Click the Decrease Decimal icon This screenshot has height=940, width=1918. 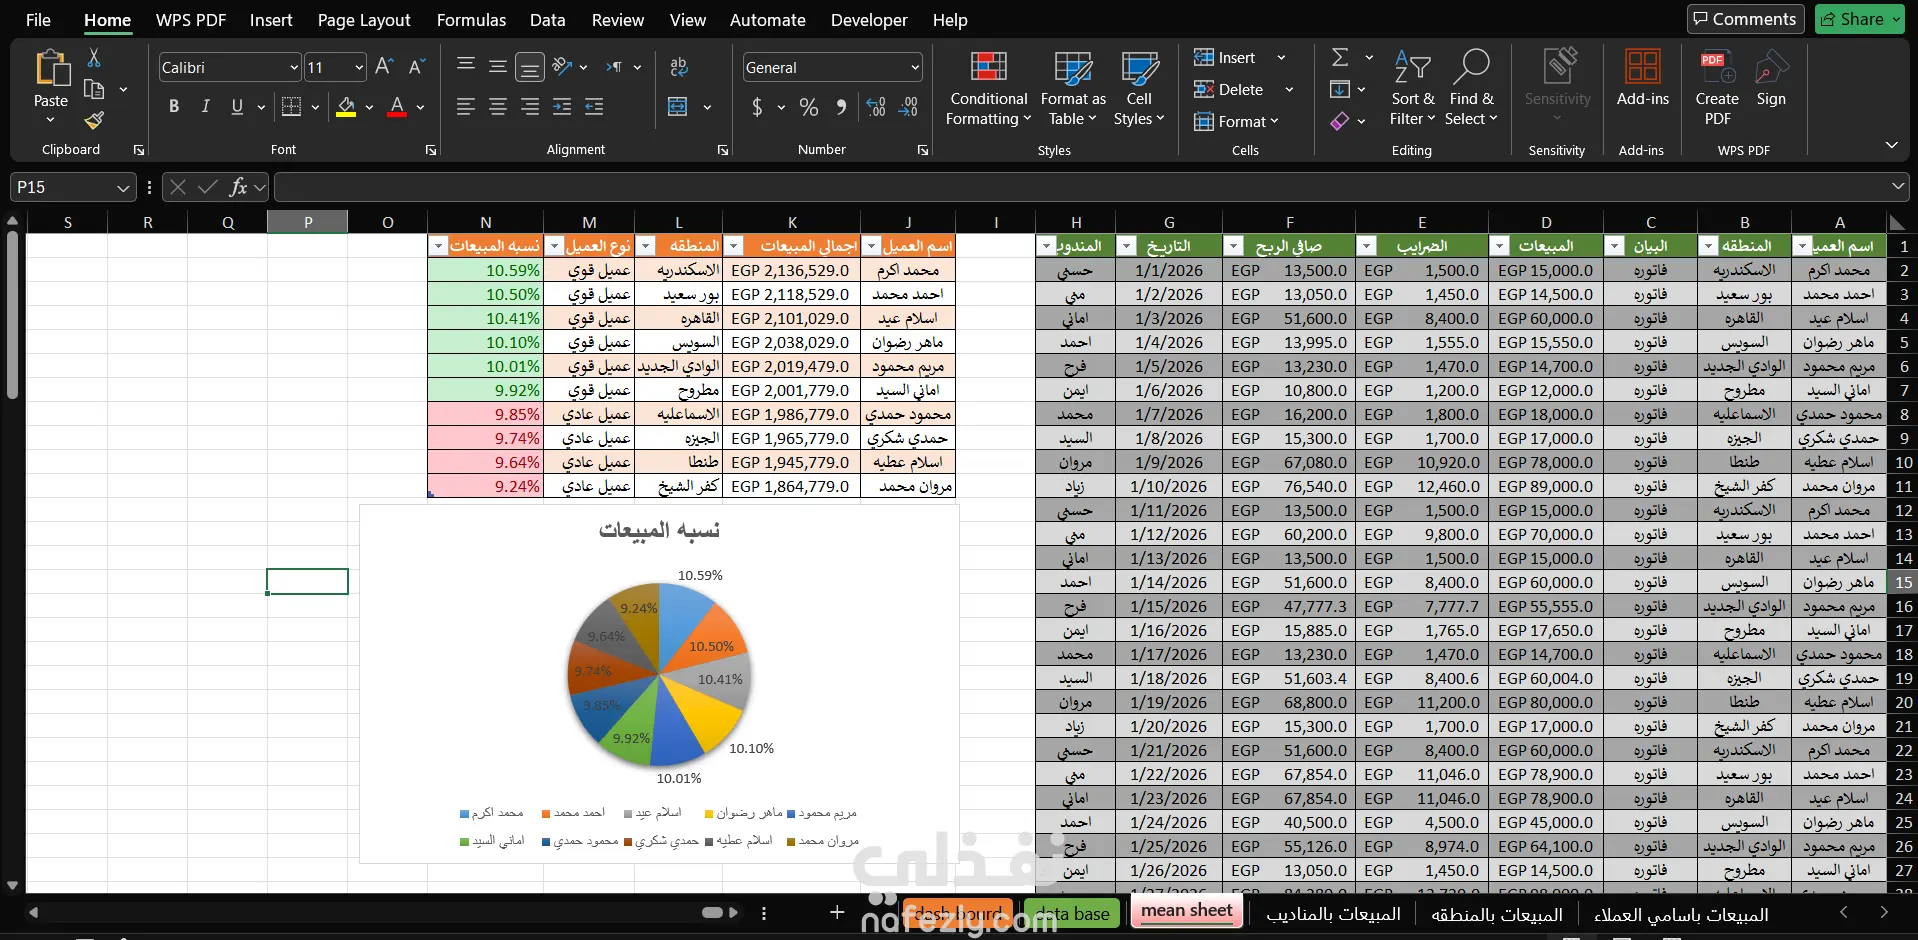tap(908, 107)
